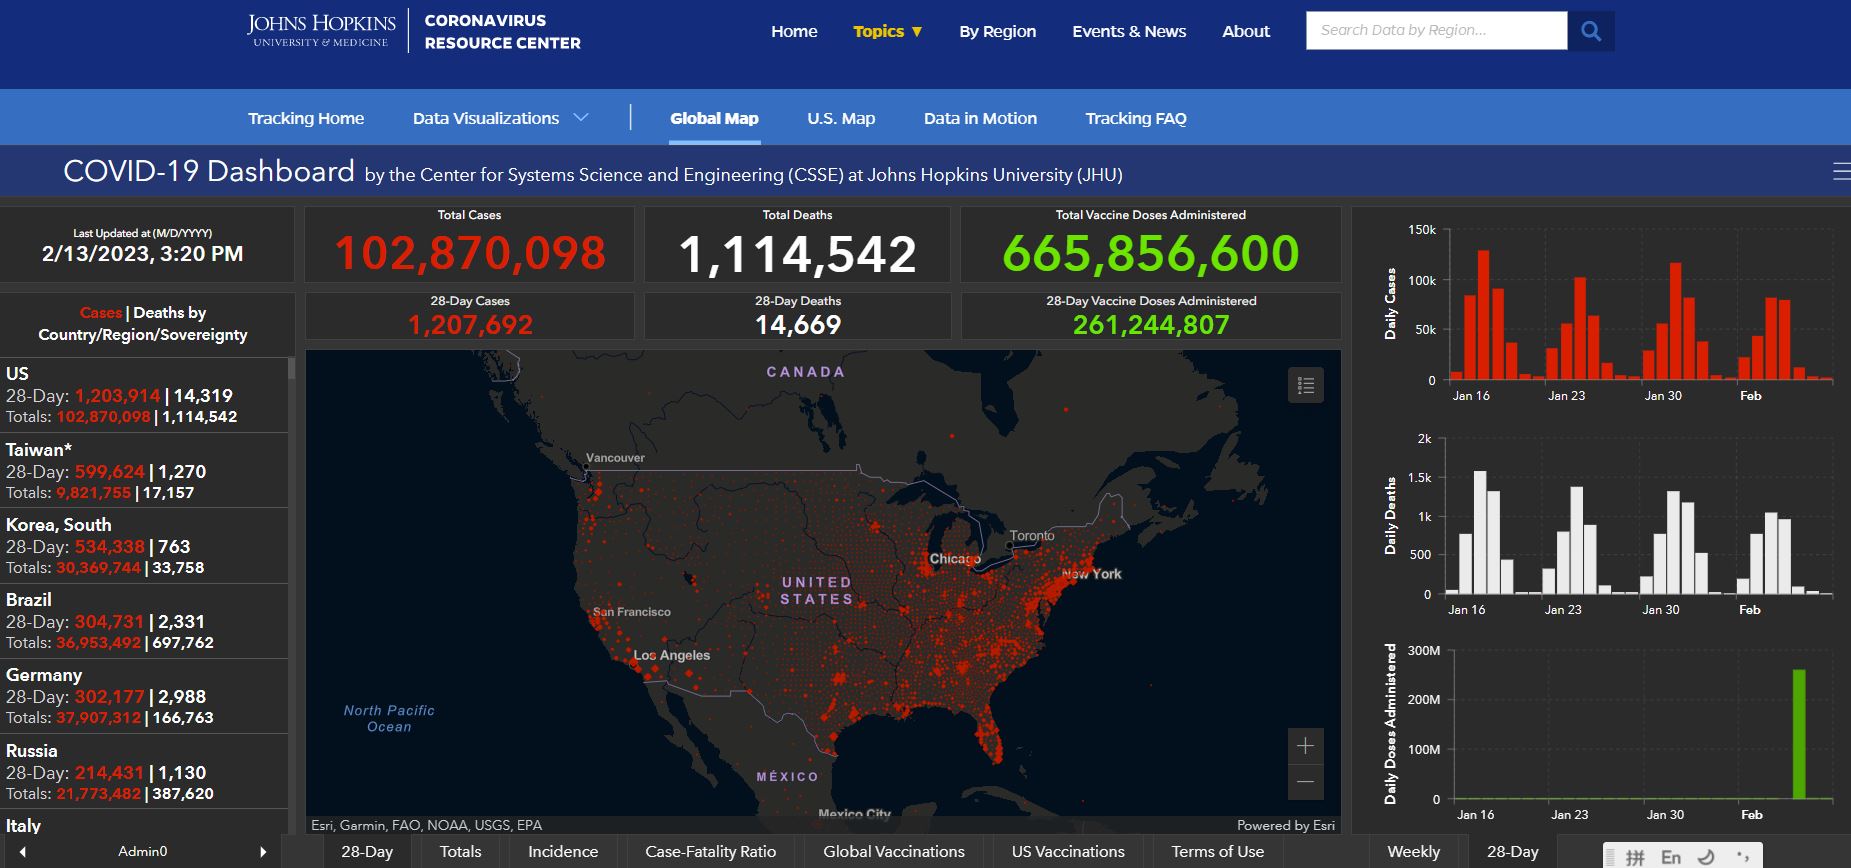Open Events & News
The image size is (1851, 868).
1129,31
